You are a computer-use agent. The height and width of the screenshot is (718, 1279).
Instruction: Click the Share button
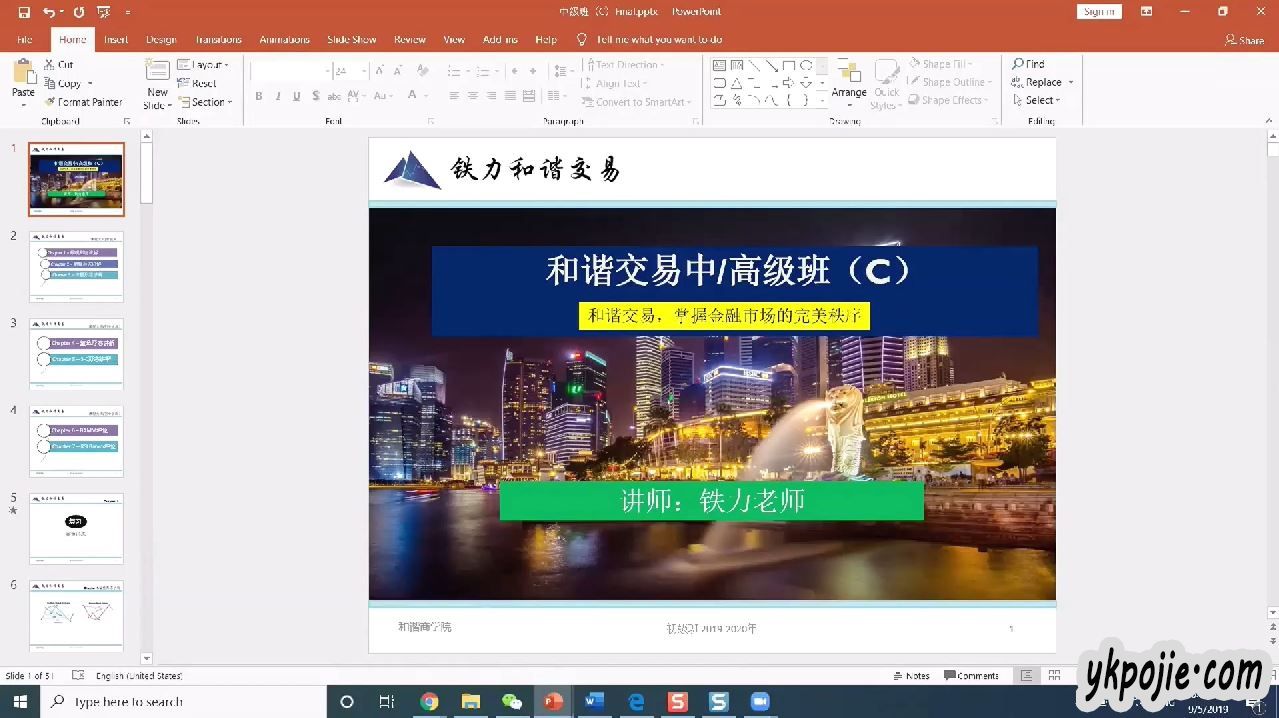click(1244, 40)
